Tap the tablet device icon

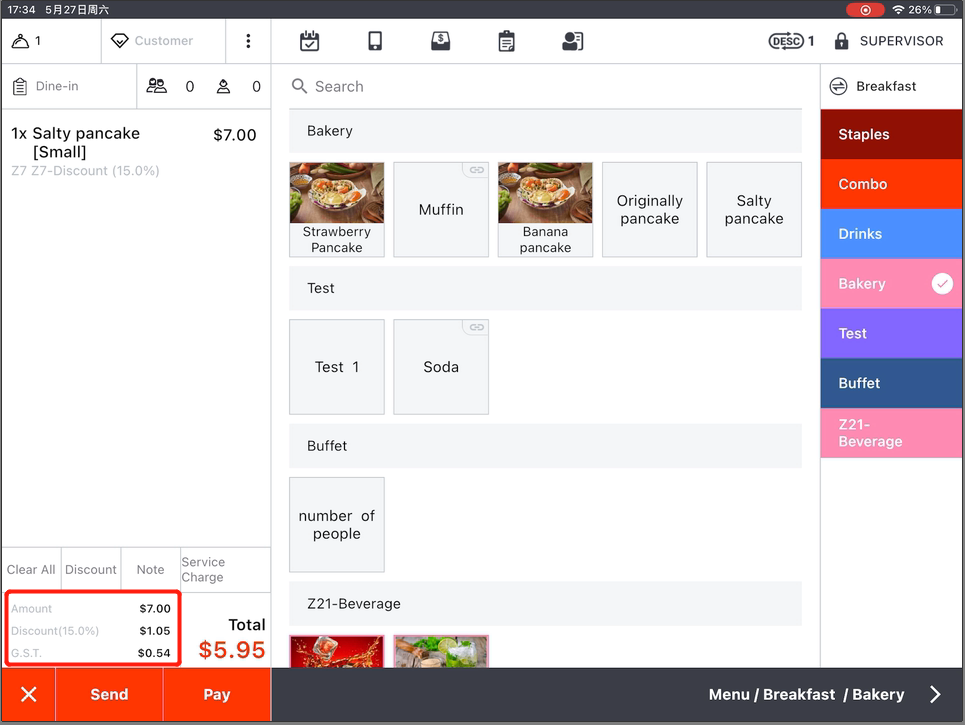pyautogui.click(x=375, y=41)
